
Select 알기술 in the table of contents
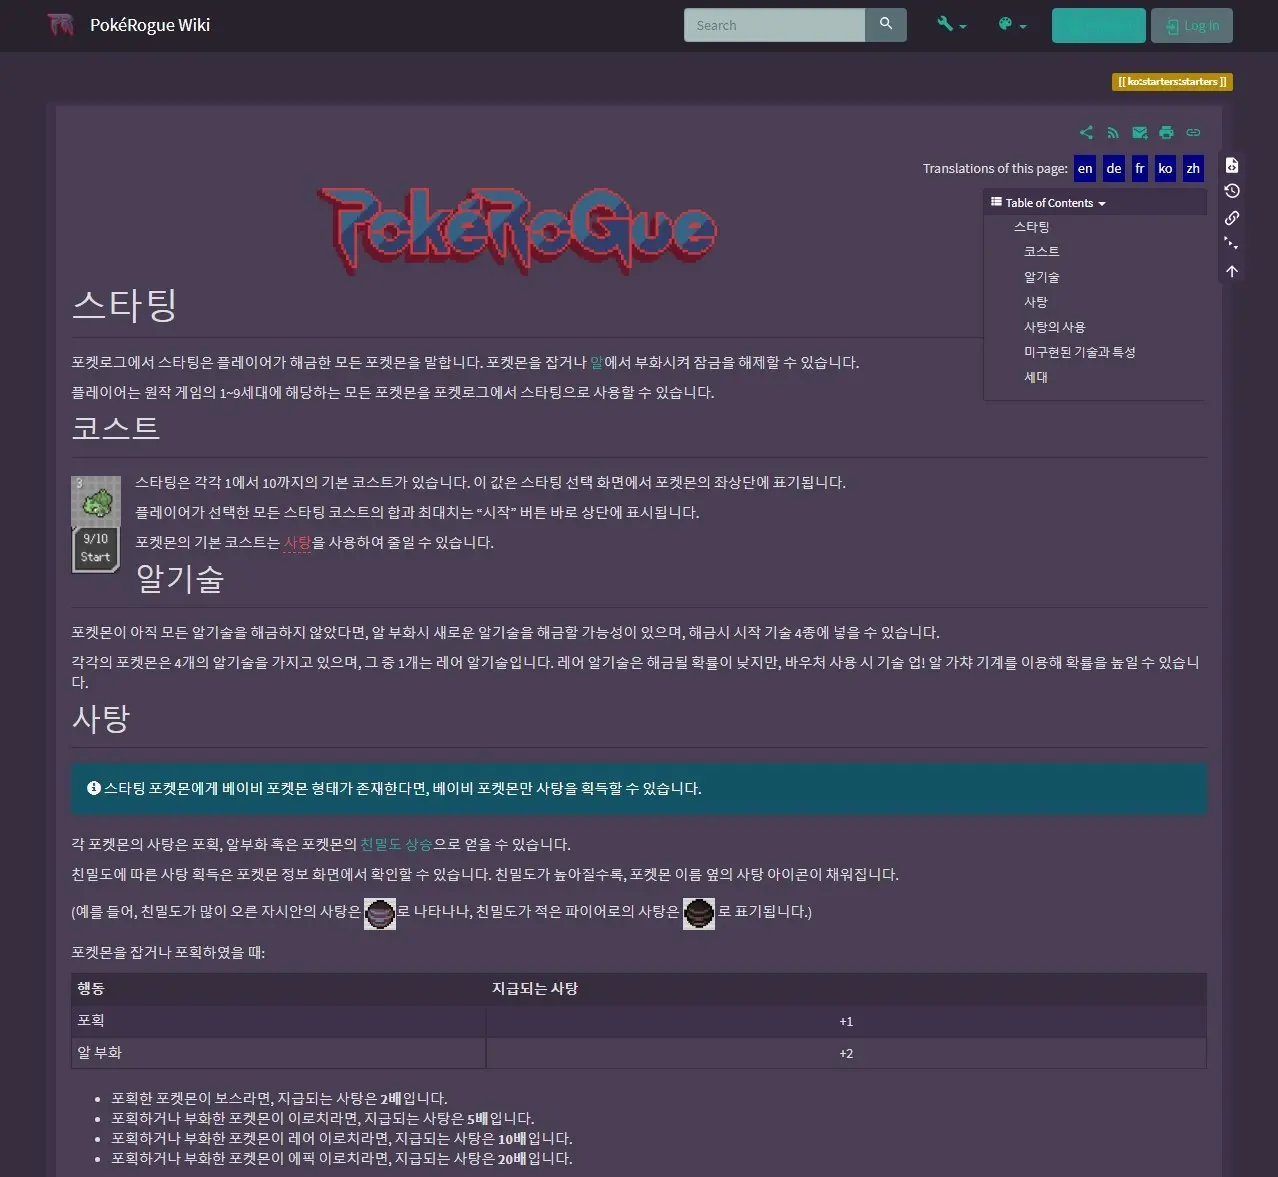click(x=1041, y=276)
